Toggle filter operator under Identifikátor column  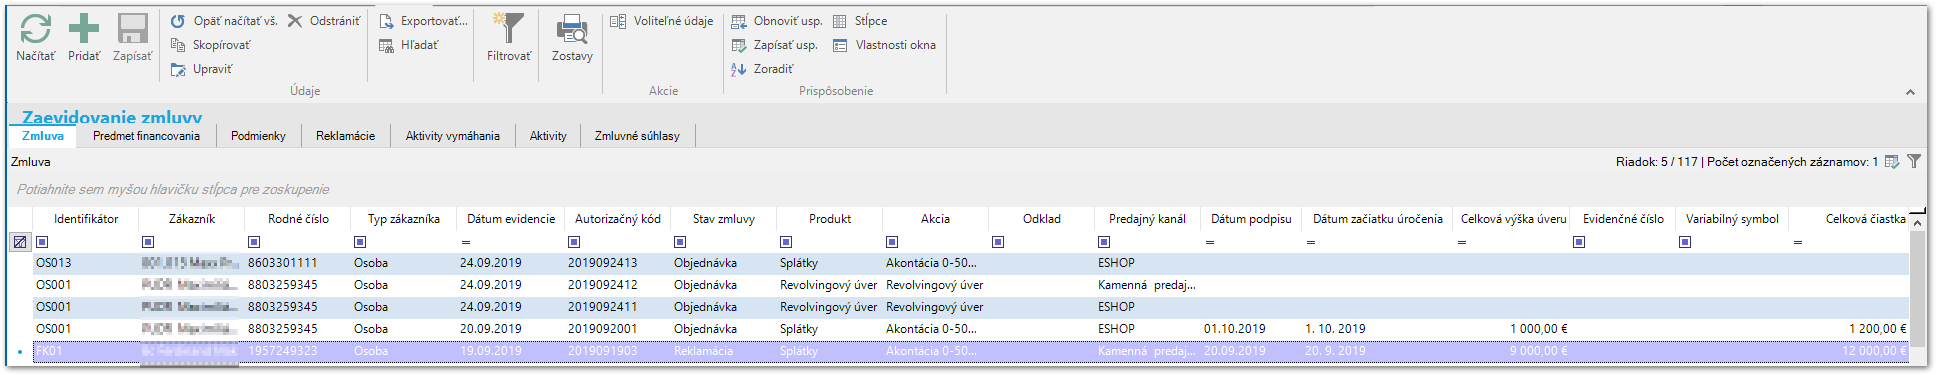coord(42,242)
